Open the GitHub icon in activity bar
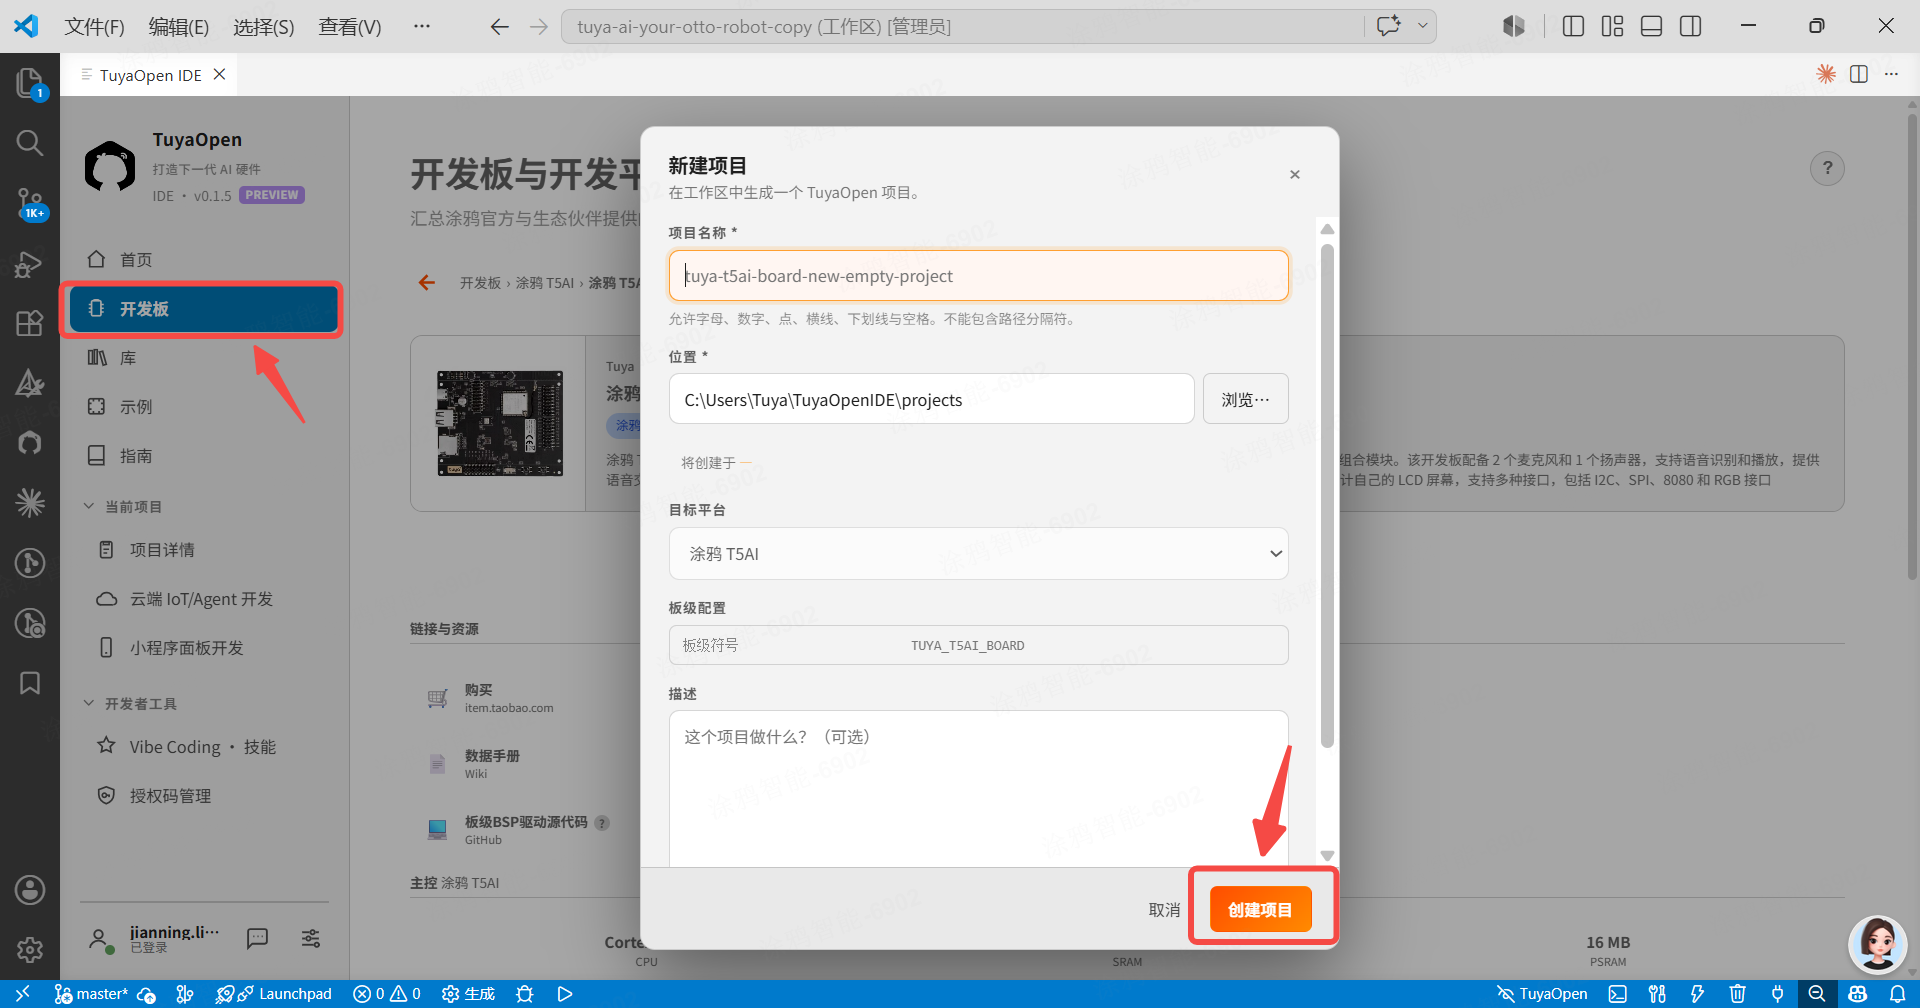This screenshot has height=1008, width=1920. tap(30, 443)
